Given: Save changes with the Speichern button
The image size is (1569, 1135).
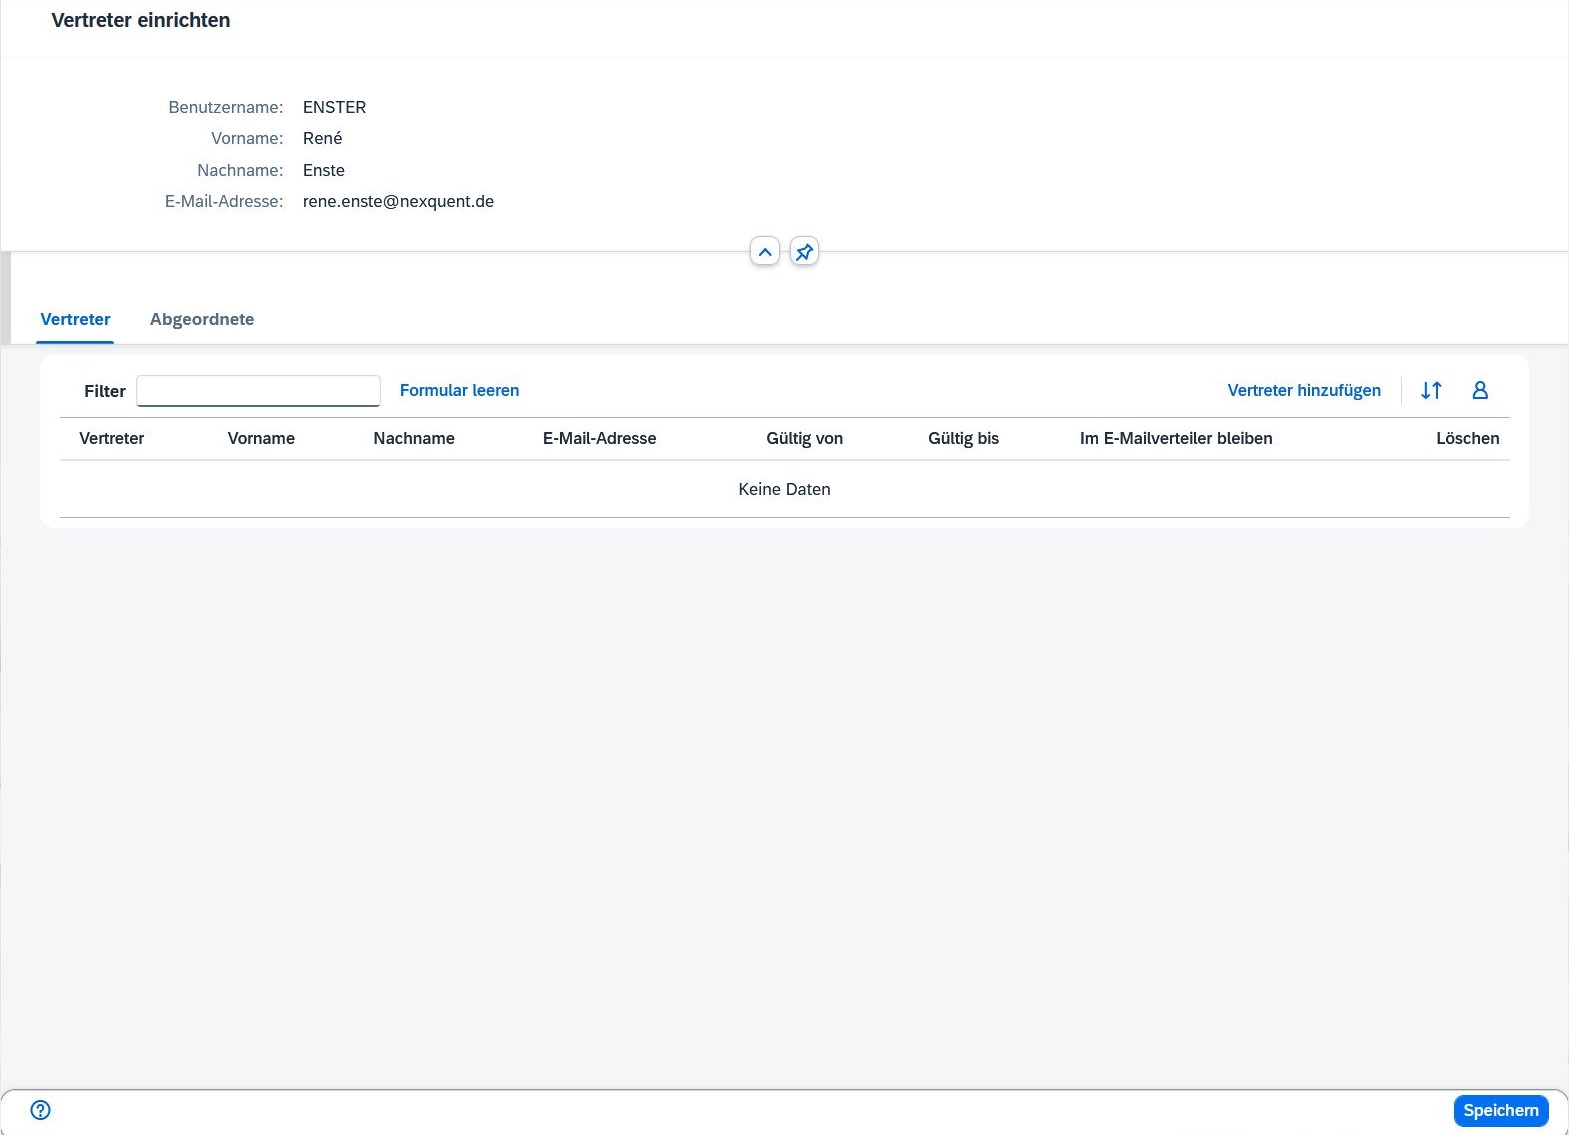Looking at the screenshot, I should [x=1500, y=1110].
